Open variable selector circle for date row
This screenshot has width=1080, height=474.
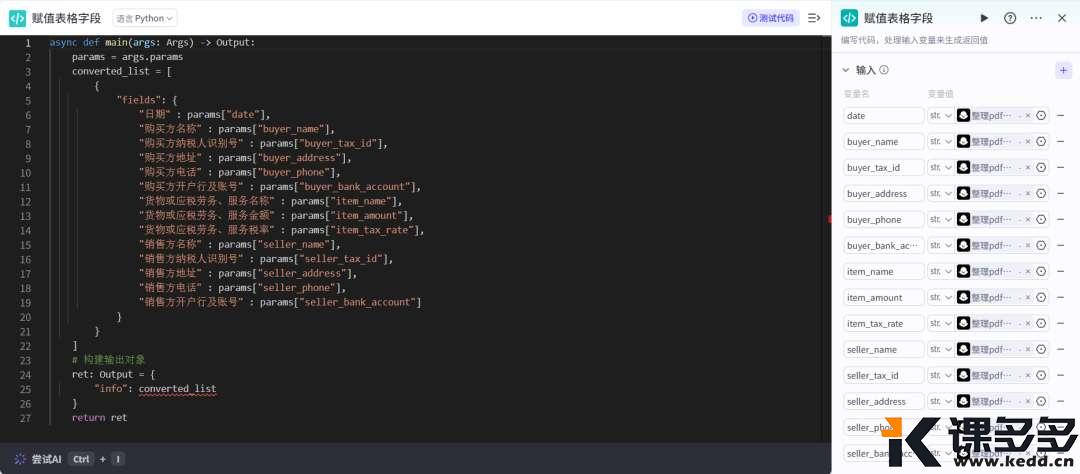(1041, 116)
